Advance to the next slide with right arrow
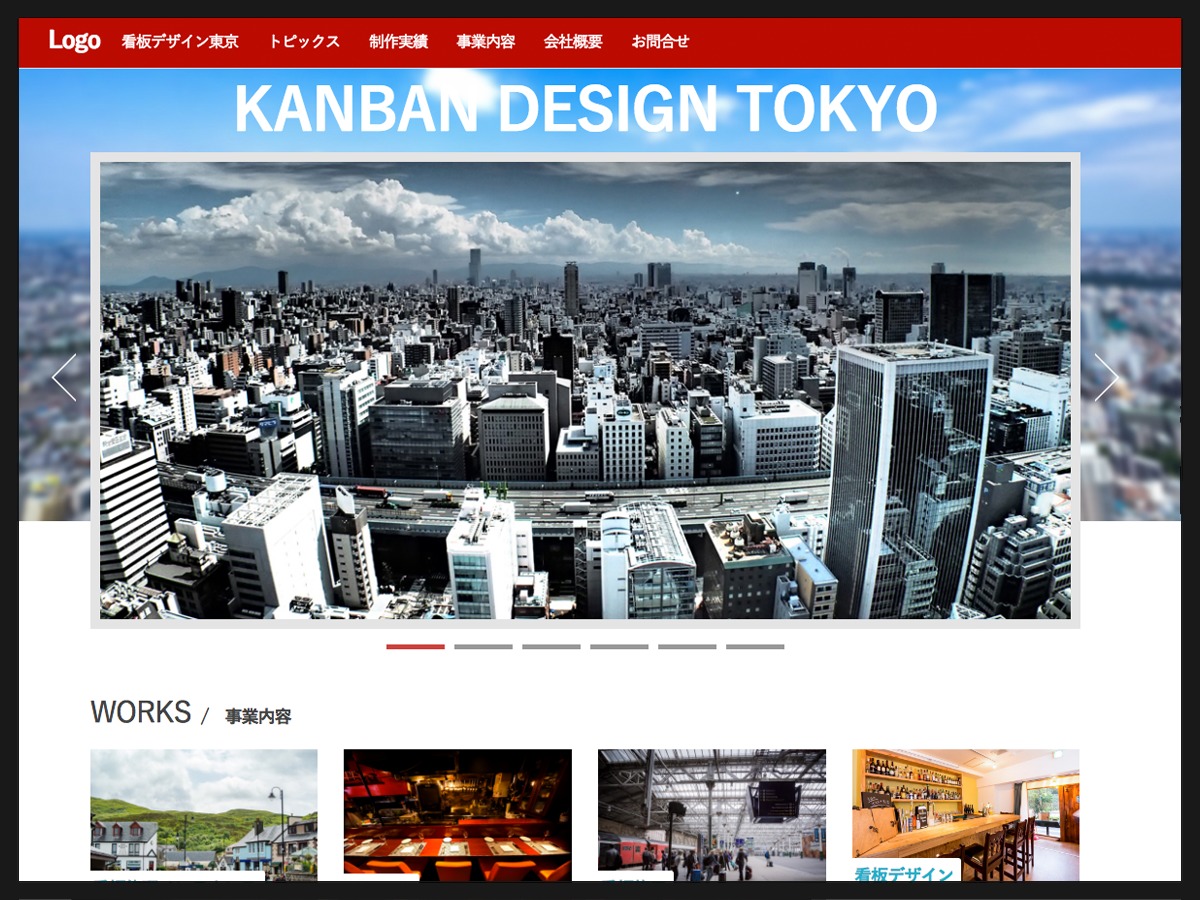The image size is (1200, 900). click(x=1106, y=378)
